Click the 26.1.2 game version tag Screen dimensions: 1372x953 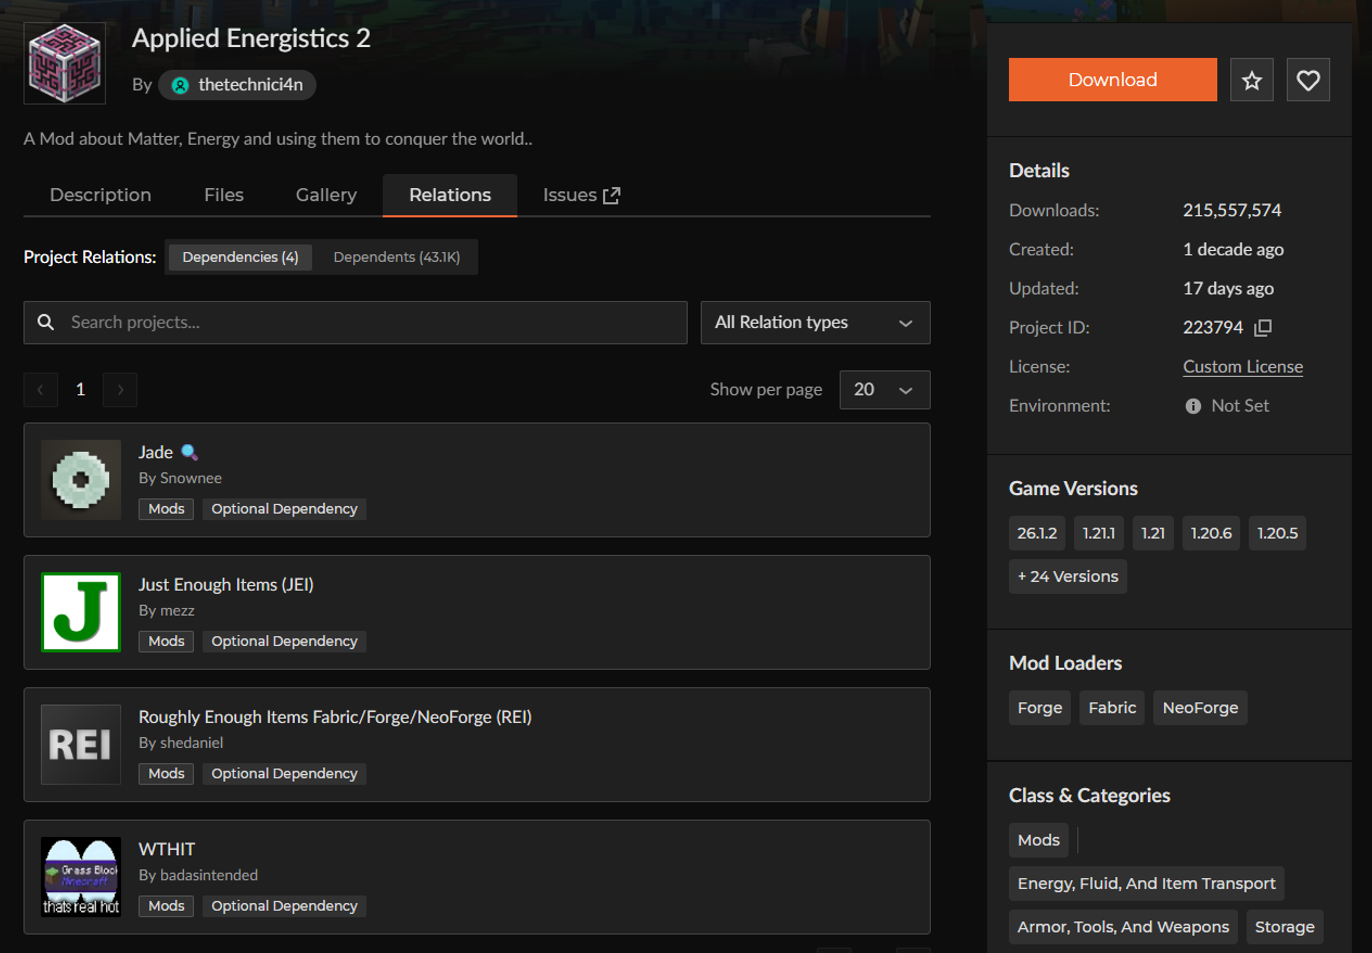pos(1037,533)
